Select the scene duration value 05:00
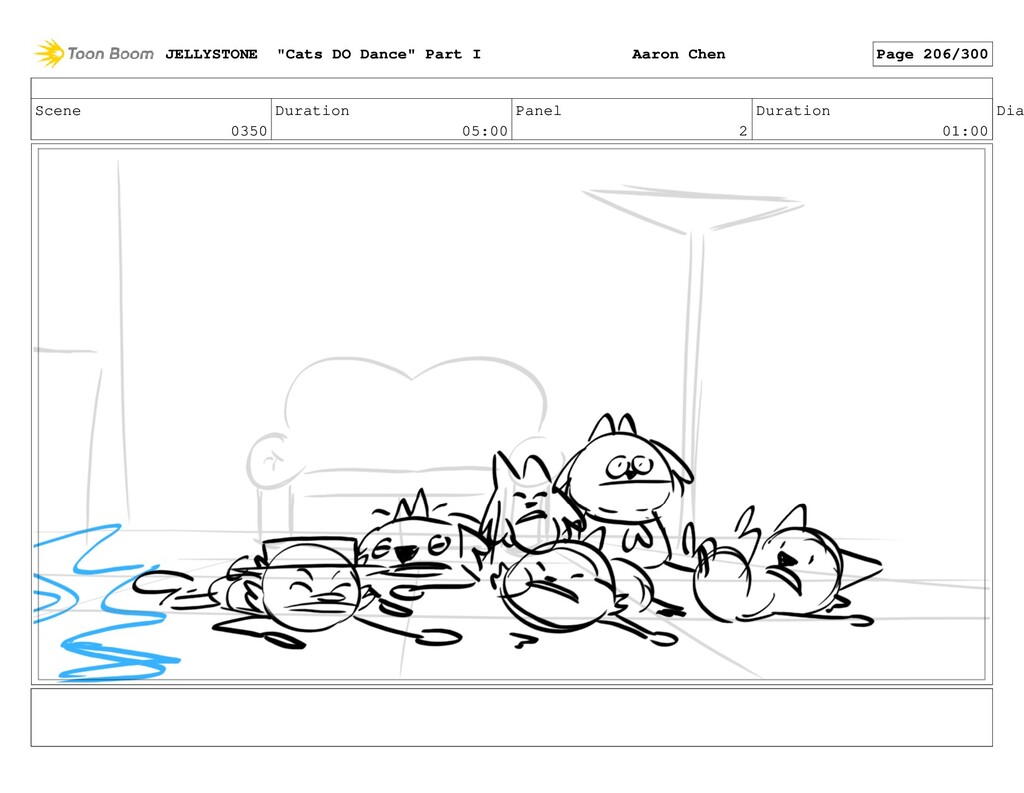The width and height of the screenshot is (1024, 793). click(x=485, y=131)
